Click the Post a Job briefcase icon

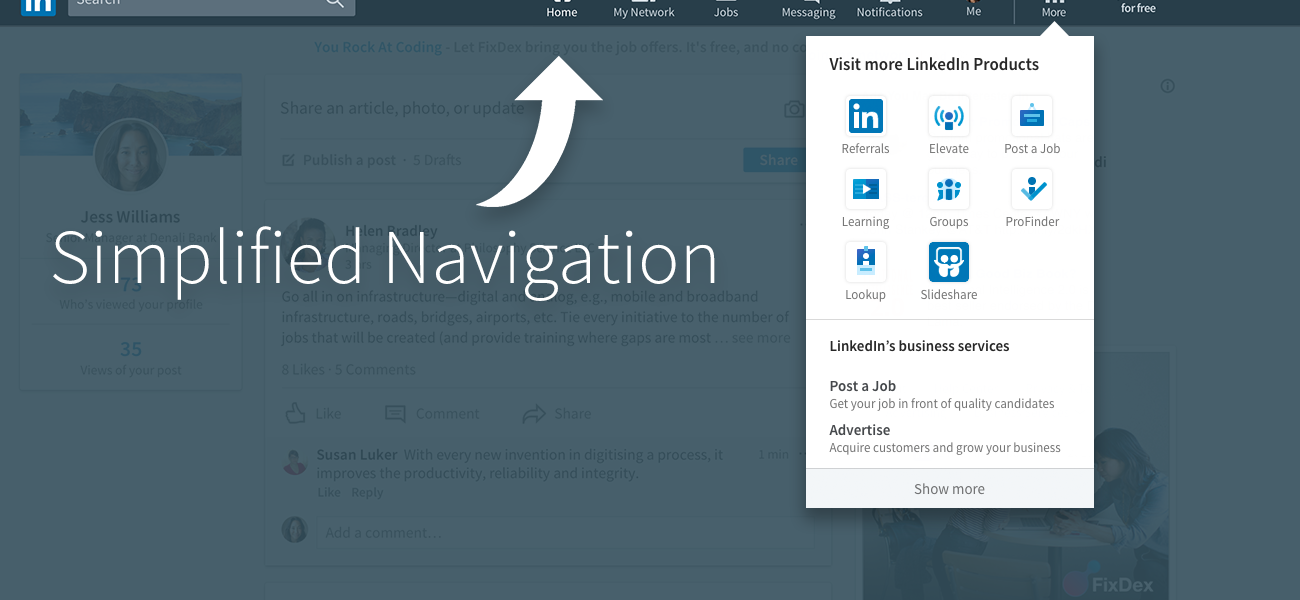pos(1031,116)
